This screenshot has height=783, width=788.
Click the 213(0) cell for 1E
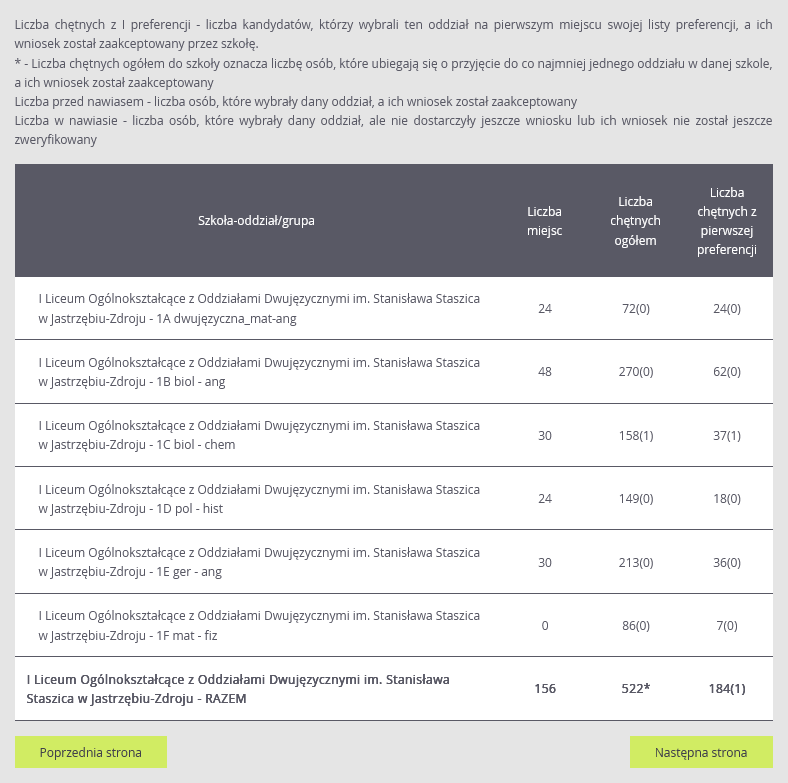tap(636, 562)
